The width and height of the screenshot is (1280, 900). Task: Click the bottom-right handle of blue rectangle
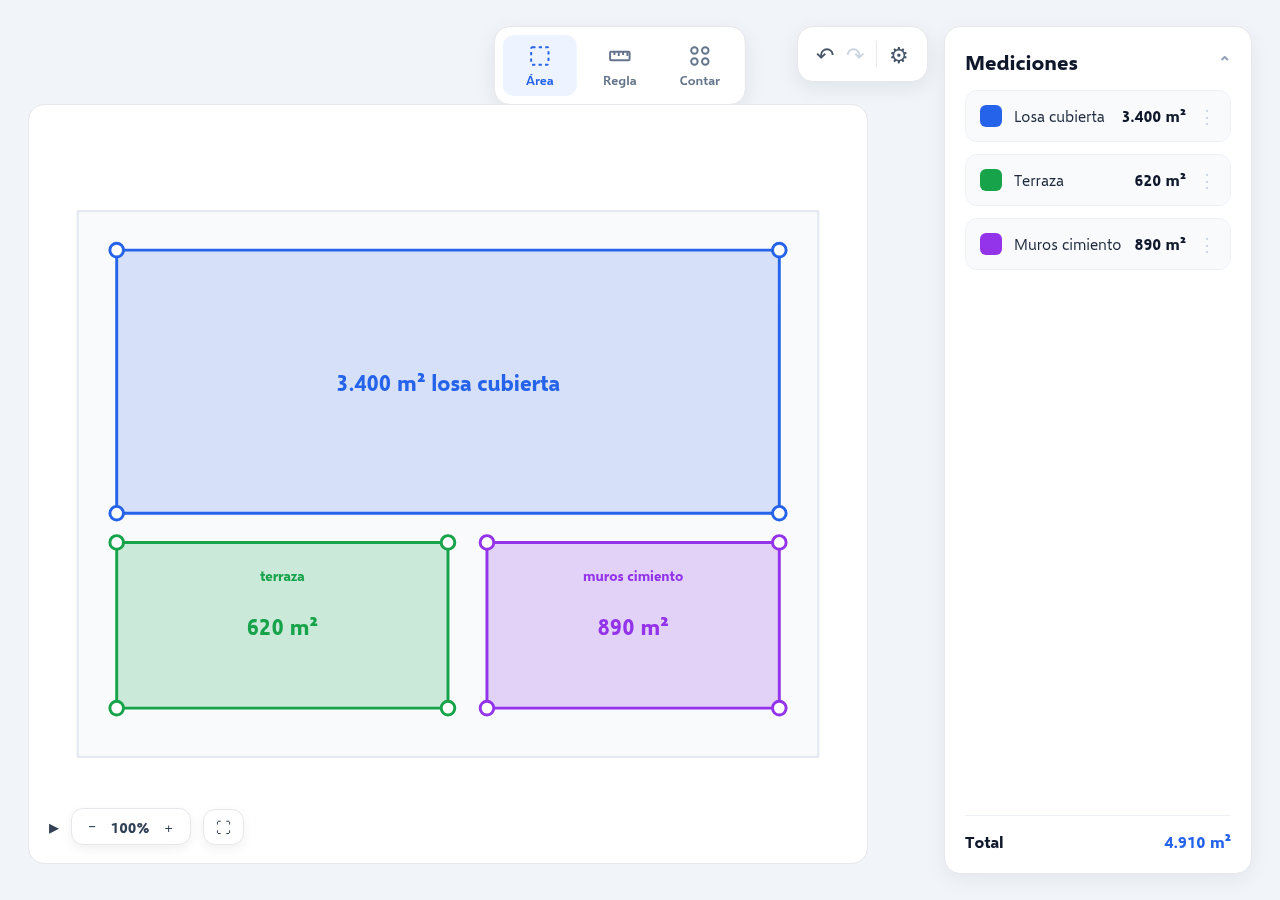pos(779,513)
